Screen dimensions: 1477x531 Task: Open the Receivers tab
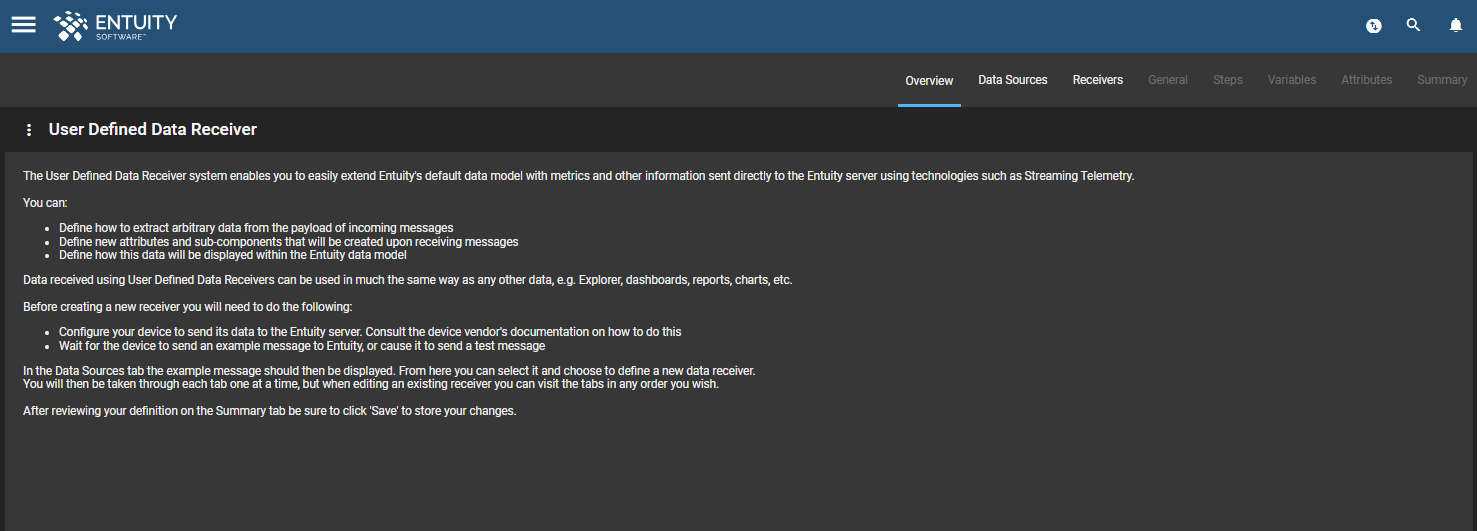(1098, 80)
